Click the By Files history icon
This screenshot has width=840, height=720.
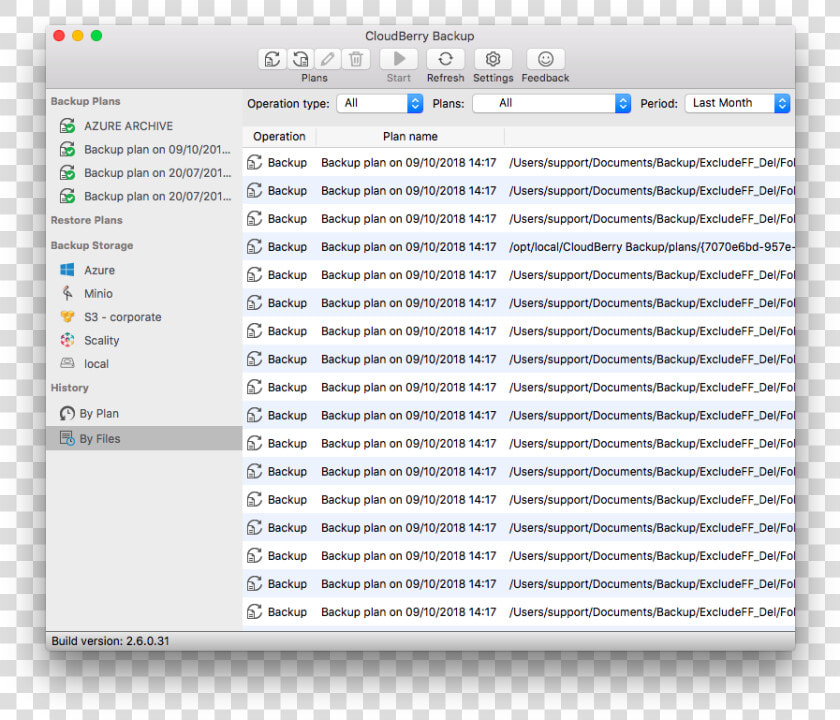[67, 438]
